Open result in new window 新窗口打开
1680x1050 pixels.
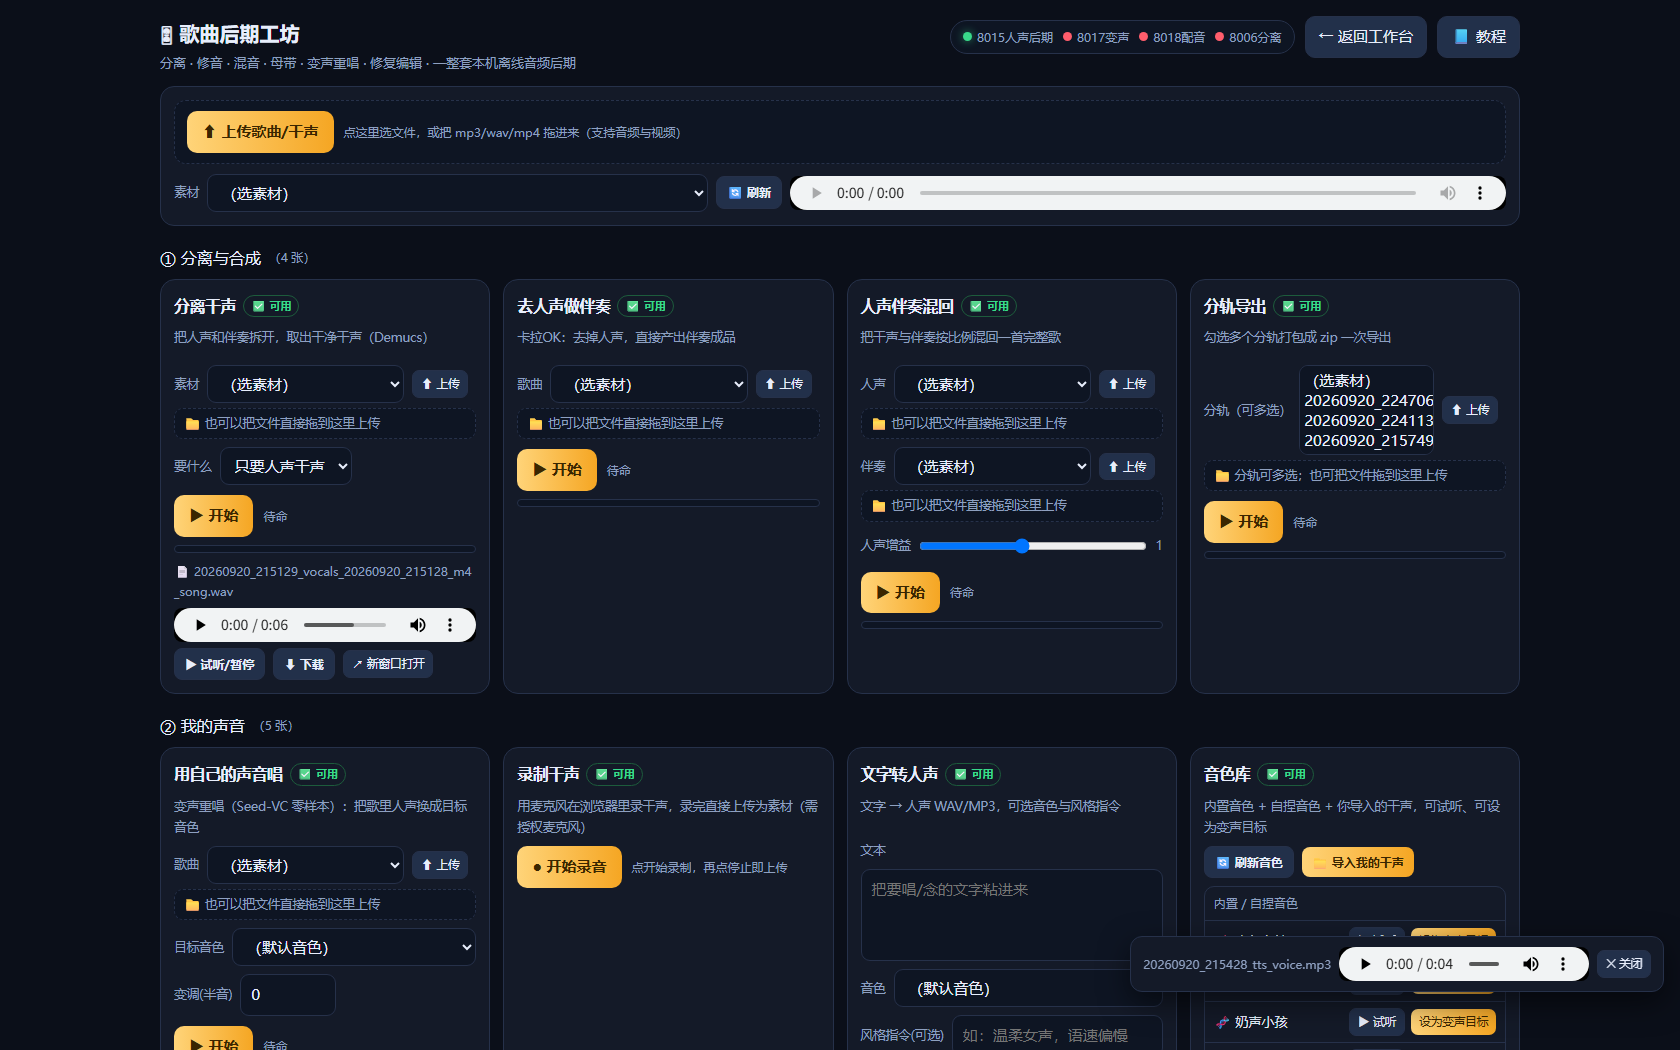(x=388, y=664)
